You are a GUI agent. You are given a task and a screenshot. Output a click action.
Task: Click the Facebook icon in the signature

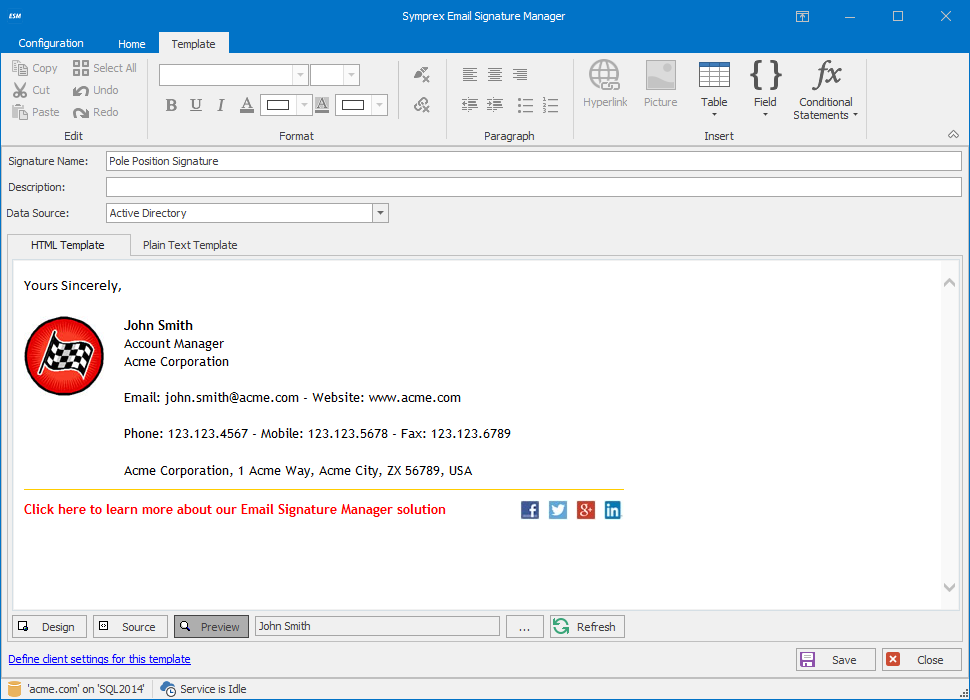[x=530, y=510]
